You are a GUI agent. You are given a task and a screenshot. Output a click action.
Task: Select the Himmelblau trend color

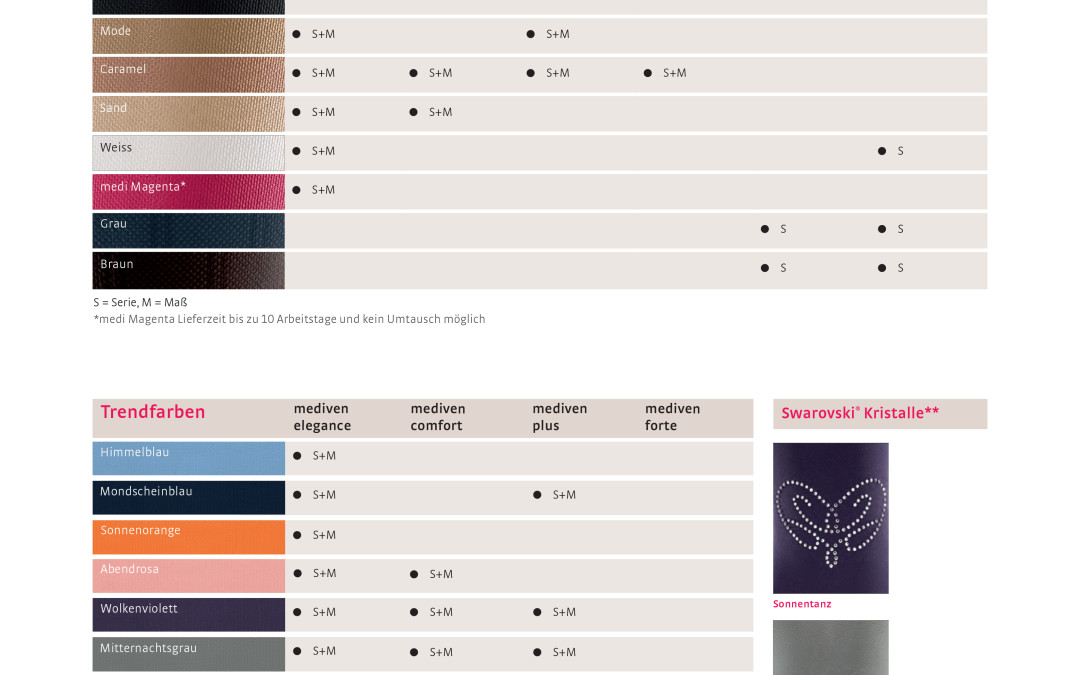tap(188, 458)
